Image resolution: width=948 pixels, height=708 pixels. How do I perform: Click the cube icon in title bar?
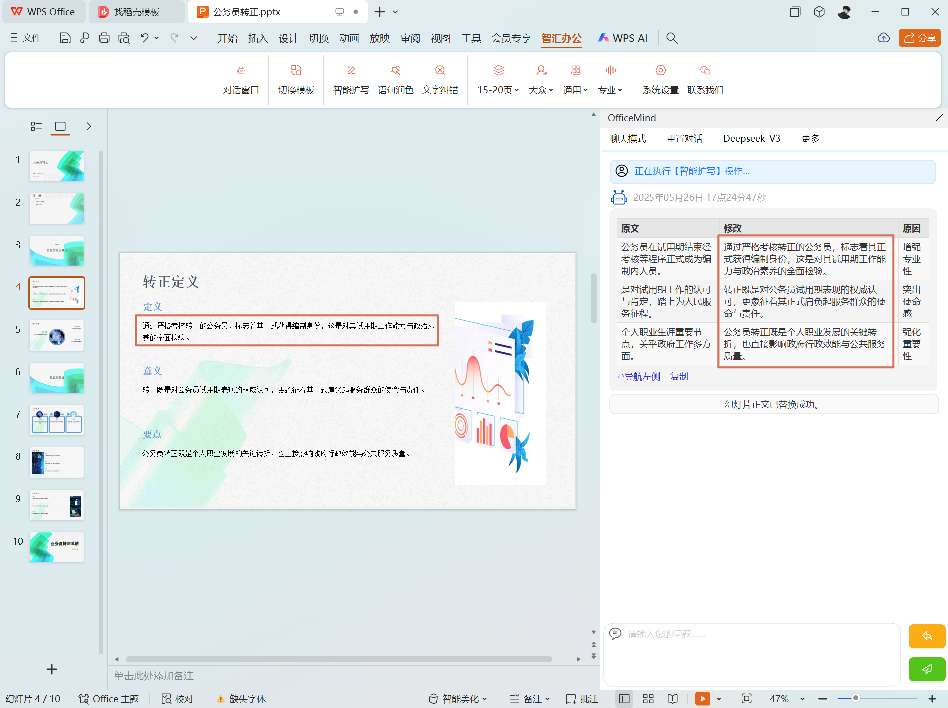pos(819,11)
